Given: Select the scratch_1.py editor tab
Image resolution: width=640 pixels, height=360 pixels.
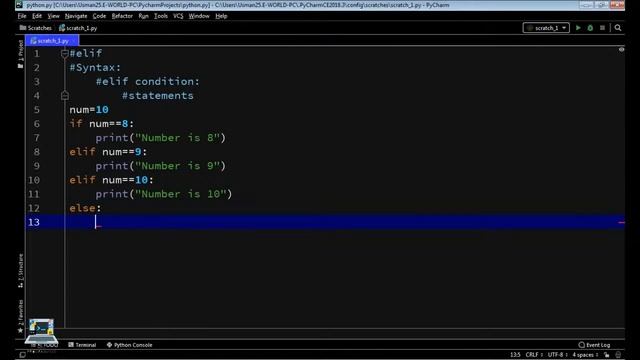Looking at the screenshot, I should click(x=52, y=41).
